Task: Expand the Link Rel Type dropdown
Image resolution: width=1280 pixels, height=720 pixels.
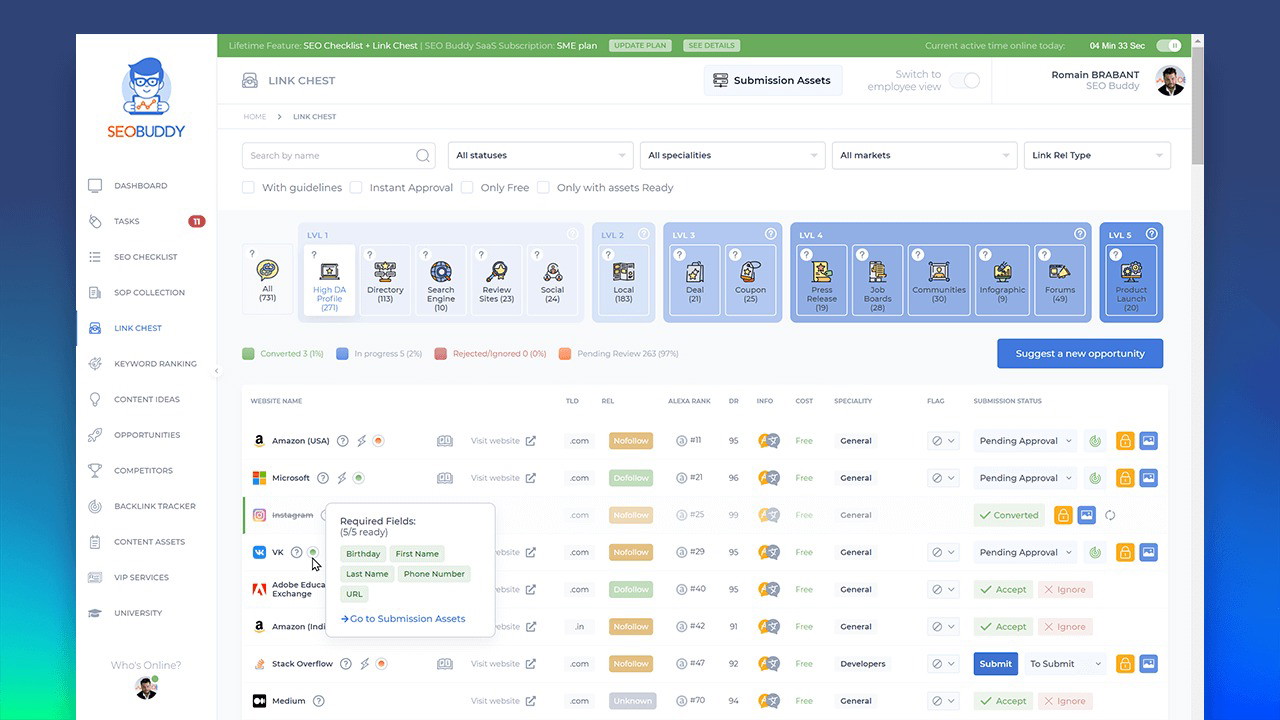Action: pyautogui.click(x=1097, y=156)
